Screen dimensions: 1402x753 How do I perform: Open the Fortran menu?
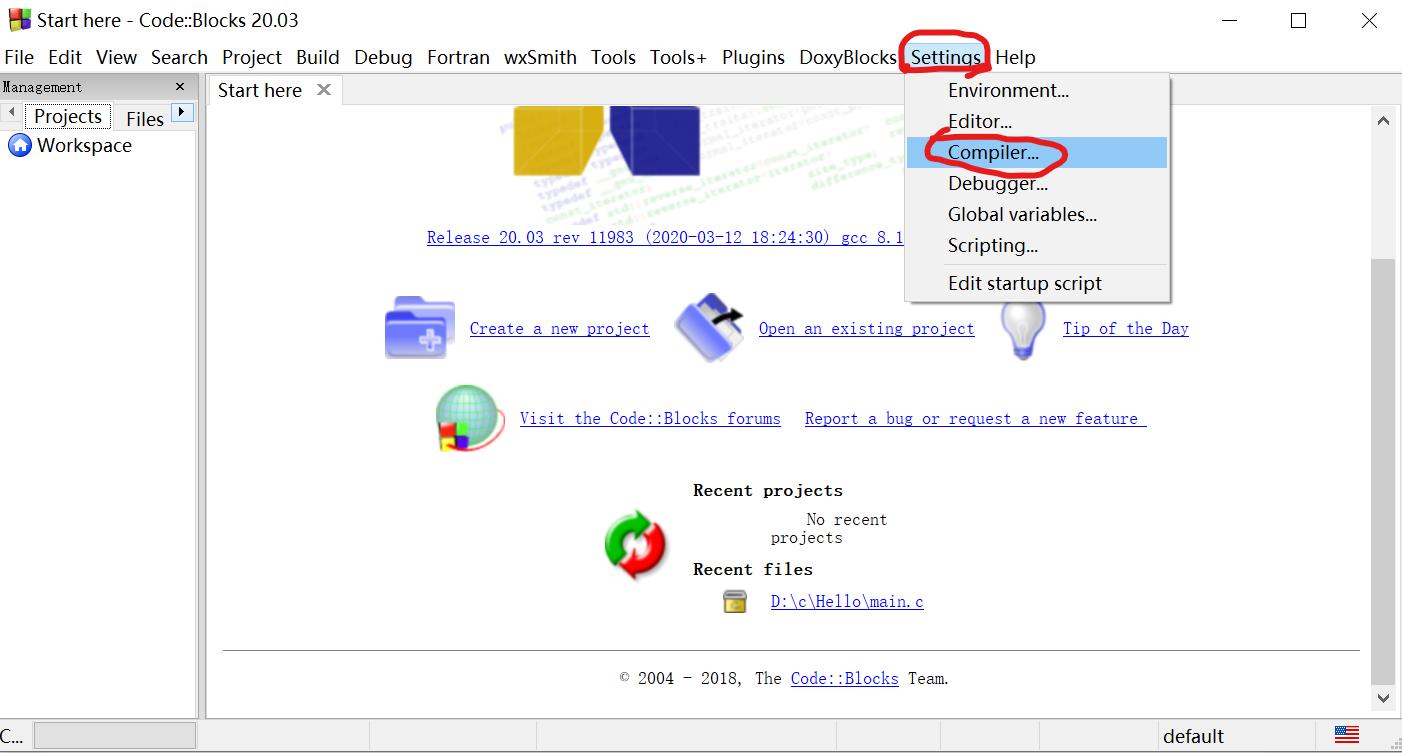point(458,57)
